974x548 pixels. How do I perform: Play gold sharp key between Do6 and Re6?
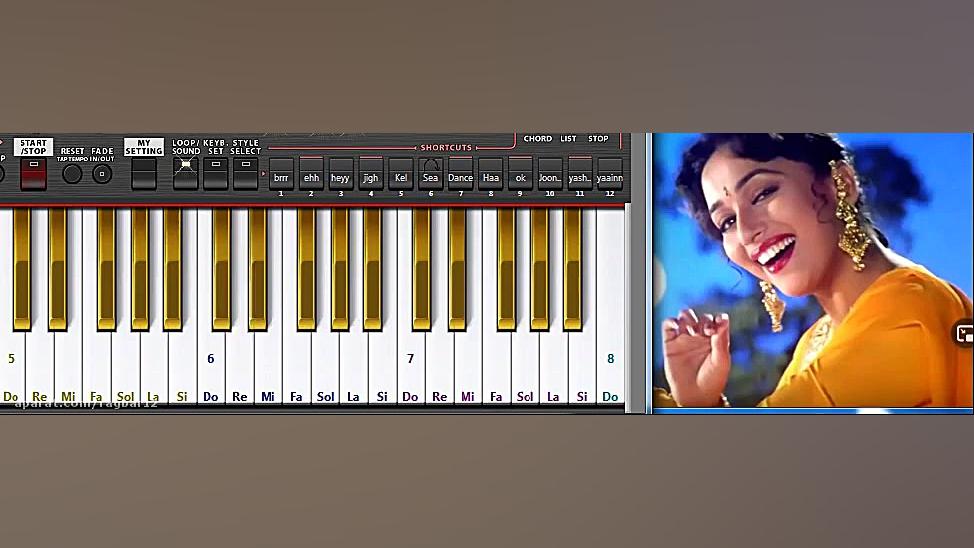(x=222, y=268)
